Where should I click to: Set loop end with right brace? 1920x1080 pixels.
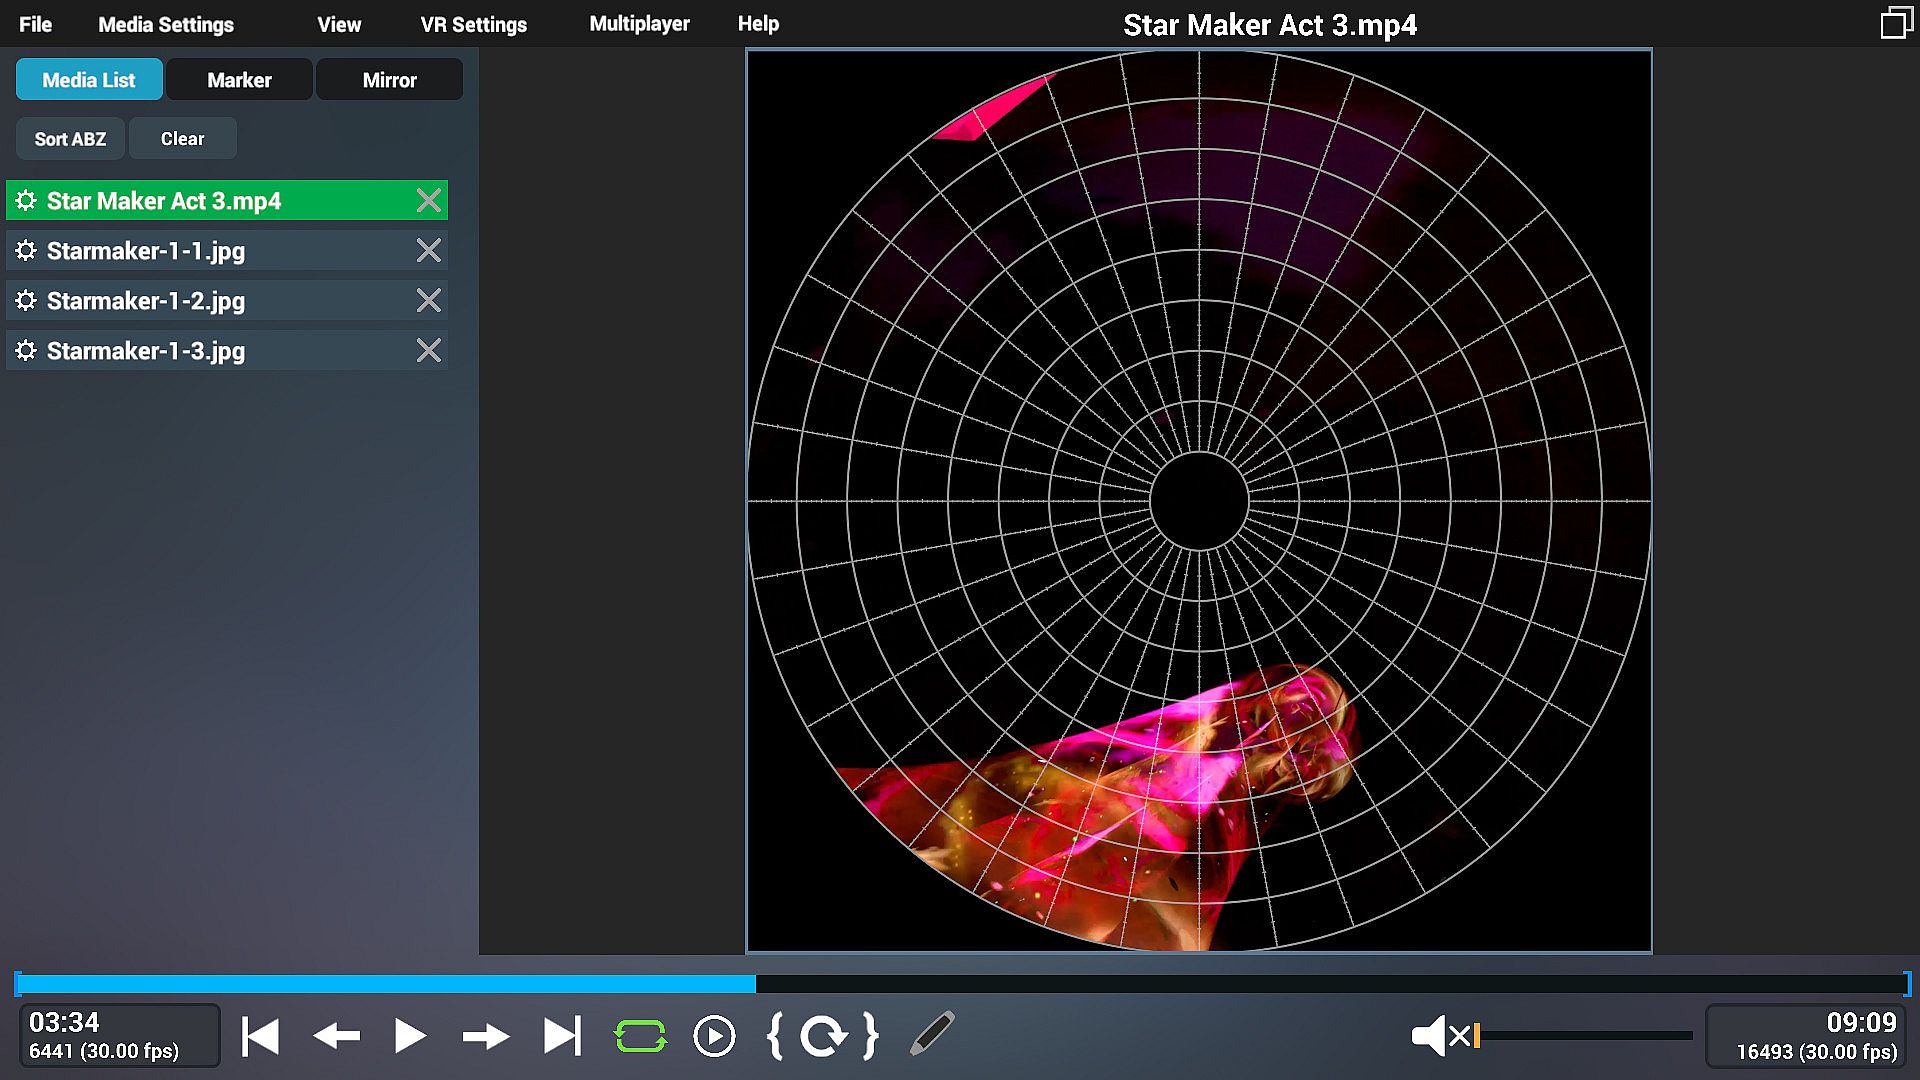coord(871,1036)
